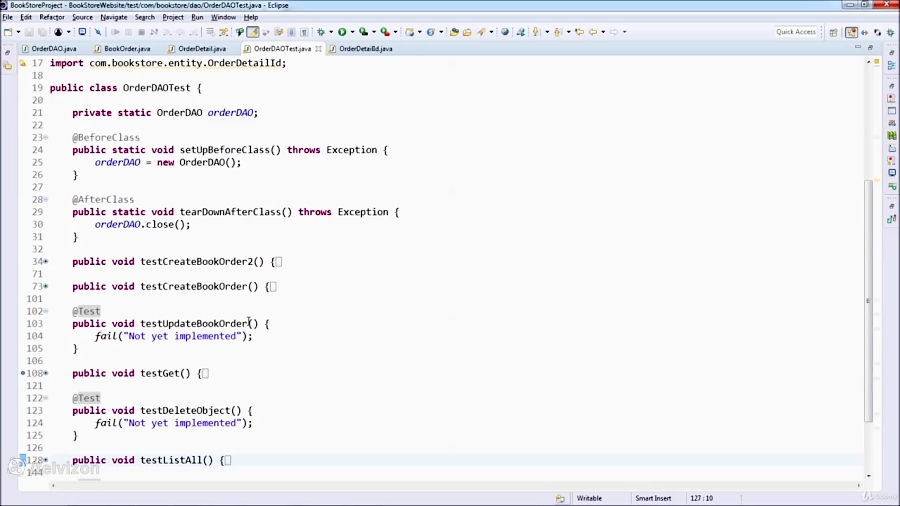900x506 pixels.
Task: Expand folded testCreateBookOrder method at line 73
Action: pos(46,286)
